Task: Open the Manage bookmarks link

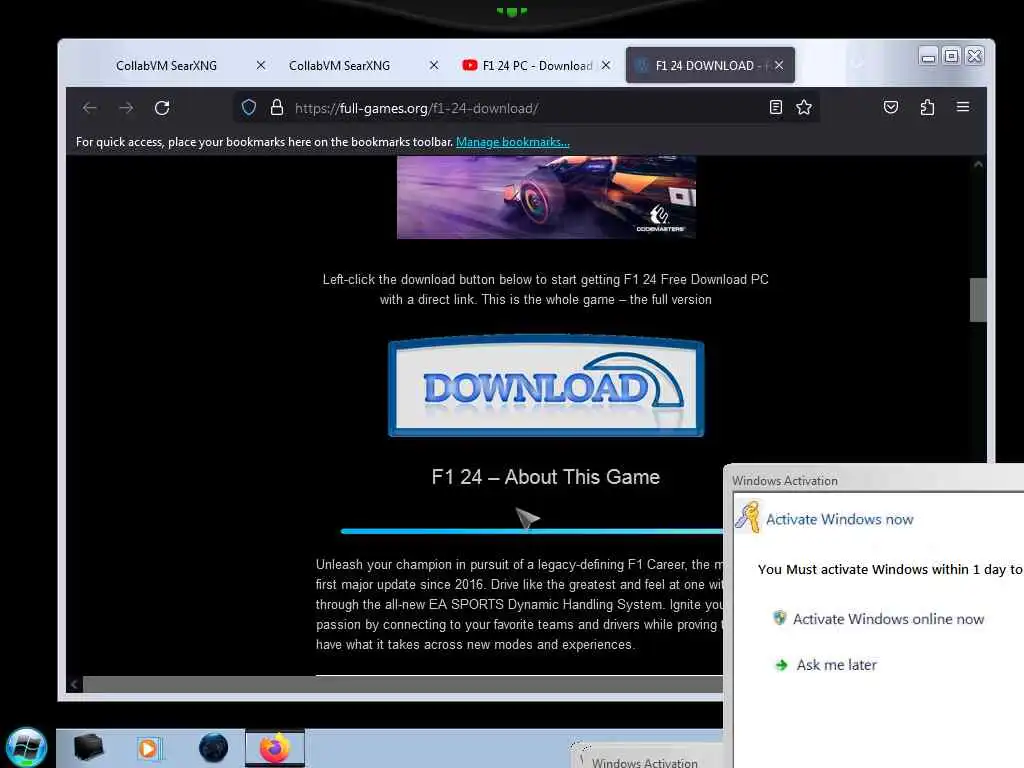Action: click(513, 142)
